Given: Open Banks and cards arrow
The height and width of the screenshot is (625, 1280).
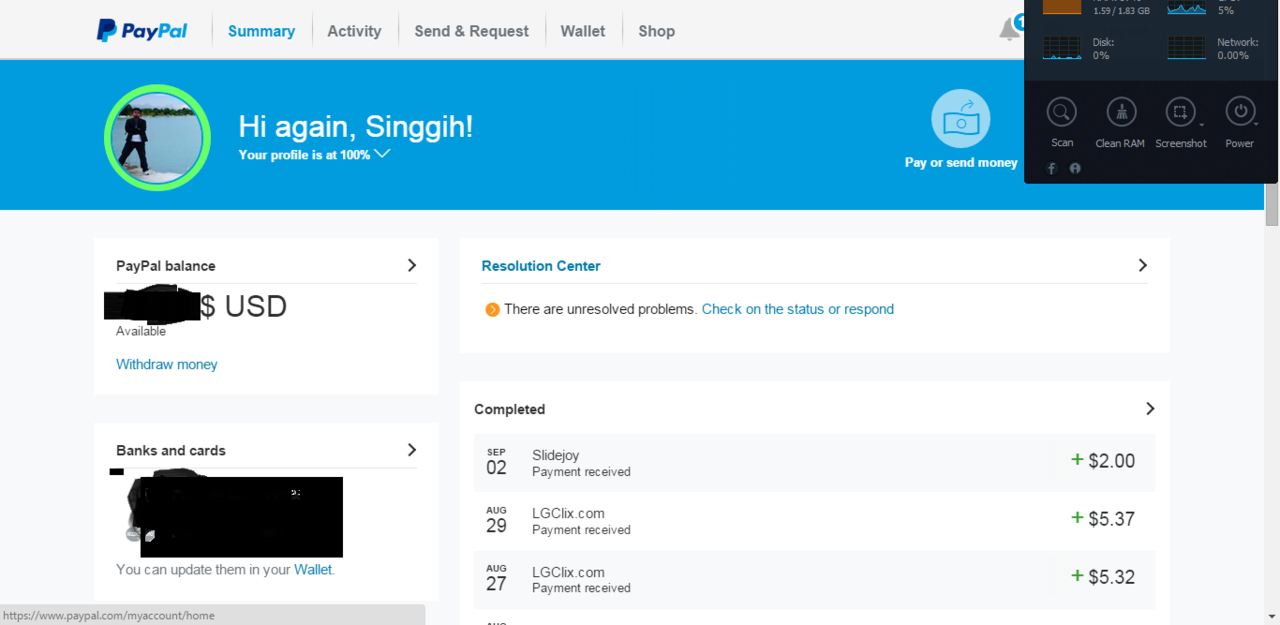Looking at the screenshot, I should click(x=411, y=450).
